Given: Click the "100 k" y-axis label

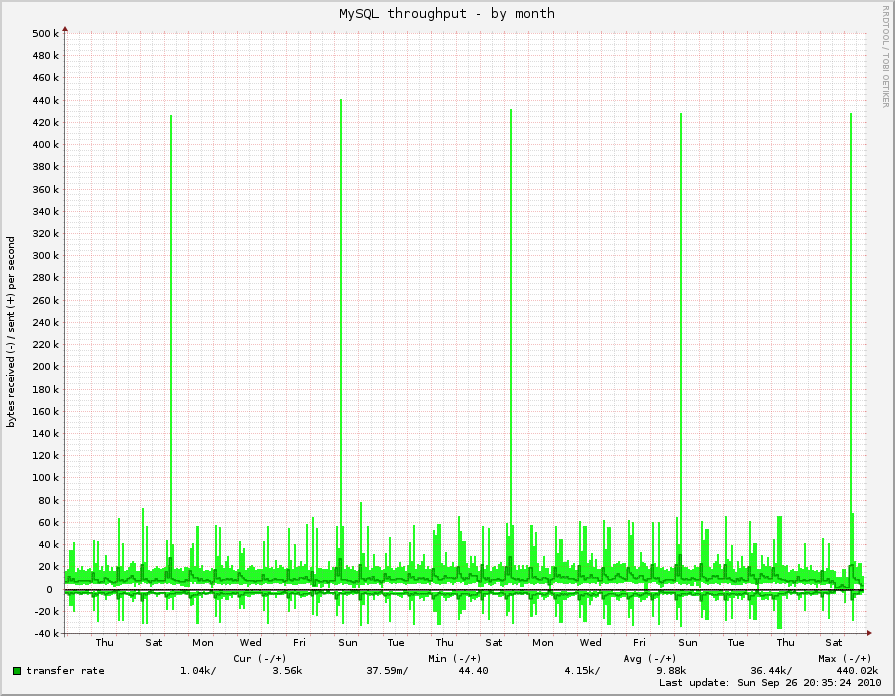Looking at the screenshot, I should coord(45,478).
